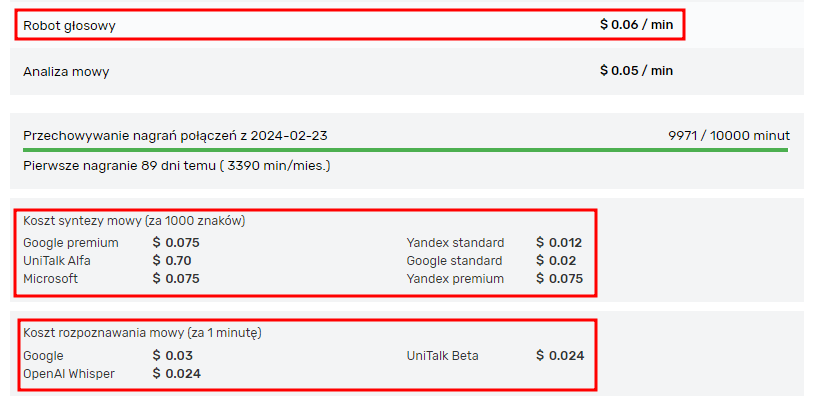The image size is (815, 408).
Task: Click the Koszt syntezy mowy section title
Action: coord(134,221)
